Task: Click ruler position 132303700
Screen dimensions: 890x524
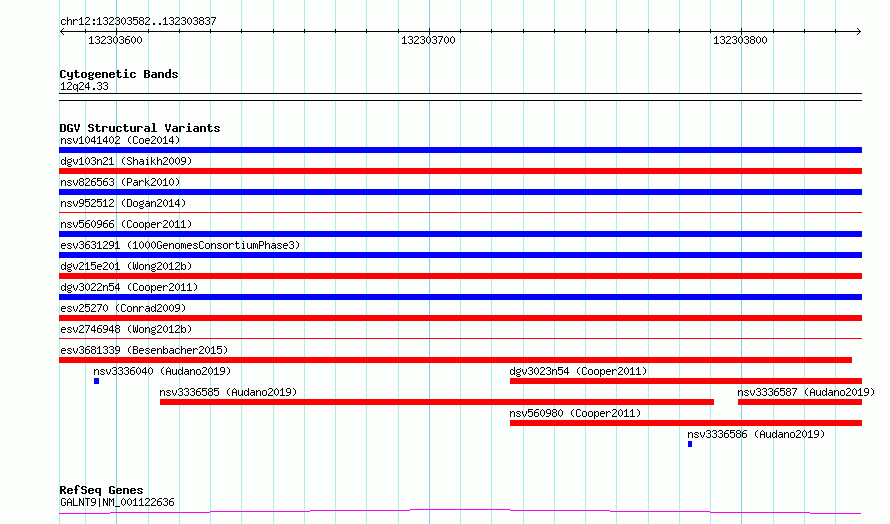Action: click(429, 40)
